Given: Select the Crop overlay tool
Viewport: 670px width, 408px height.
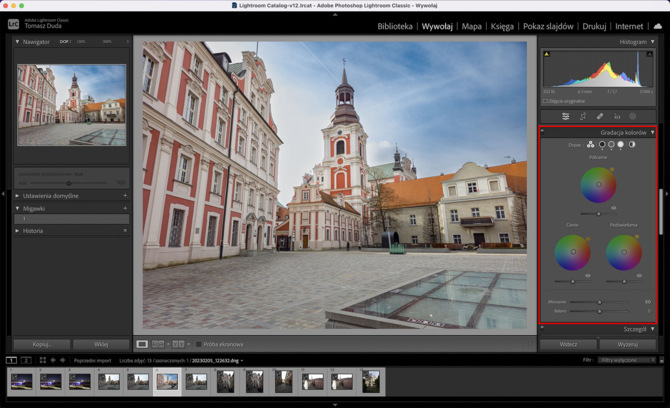Looking at the screenshot, I should [583, 116].
